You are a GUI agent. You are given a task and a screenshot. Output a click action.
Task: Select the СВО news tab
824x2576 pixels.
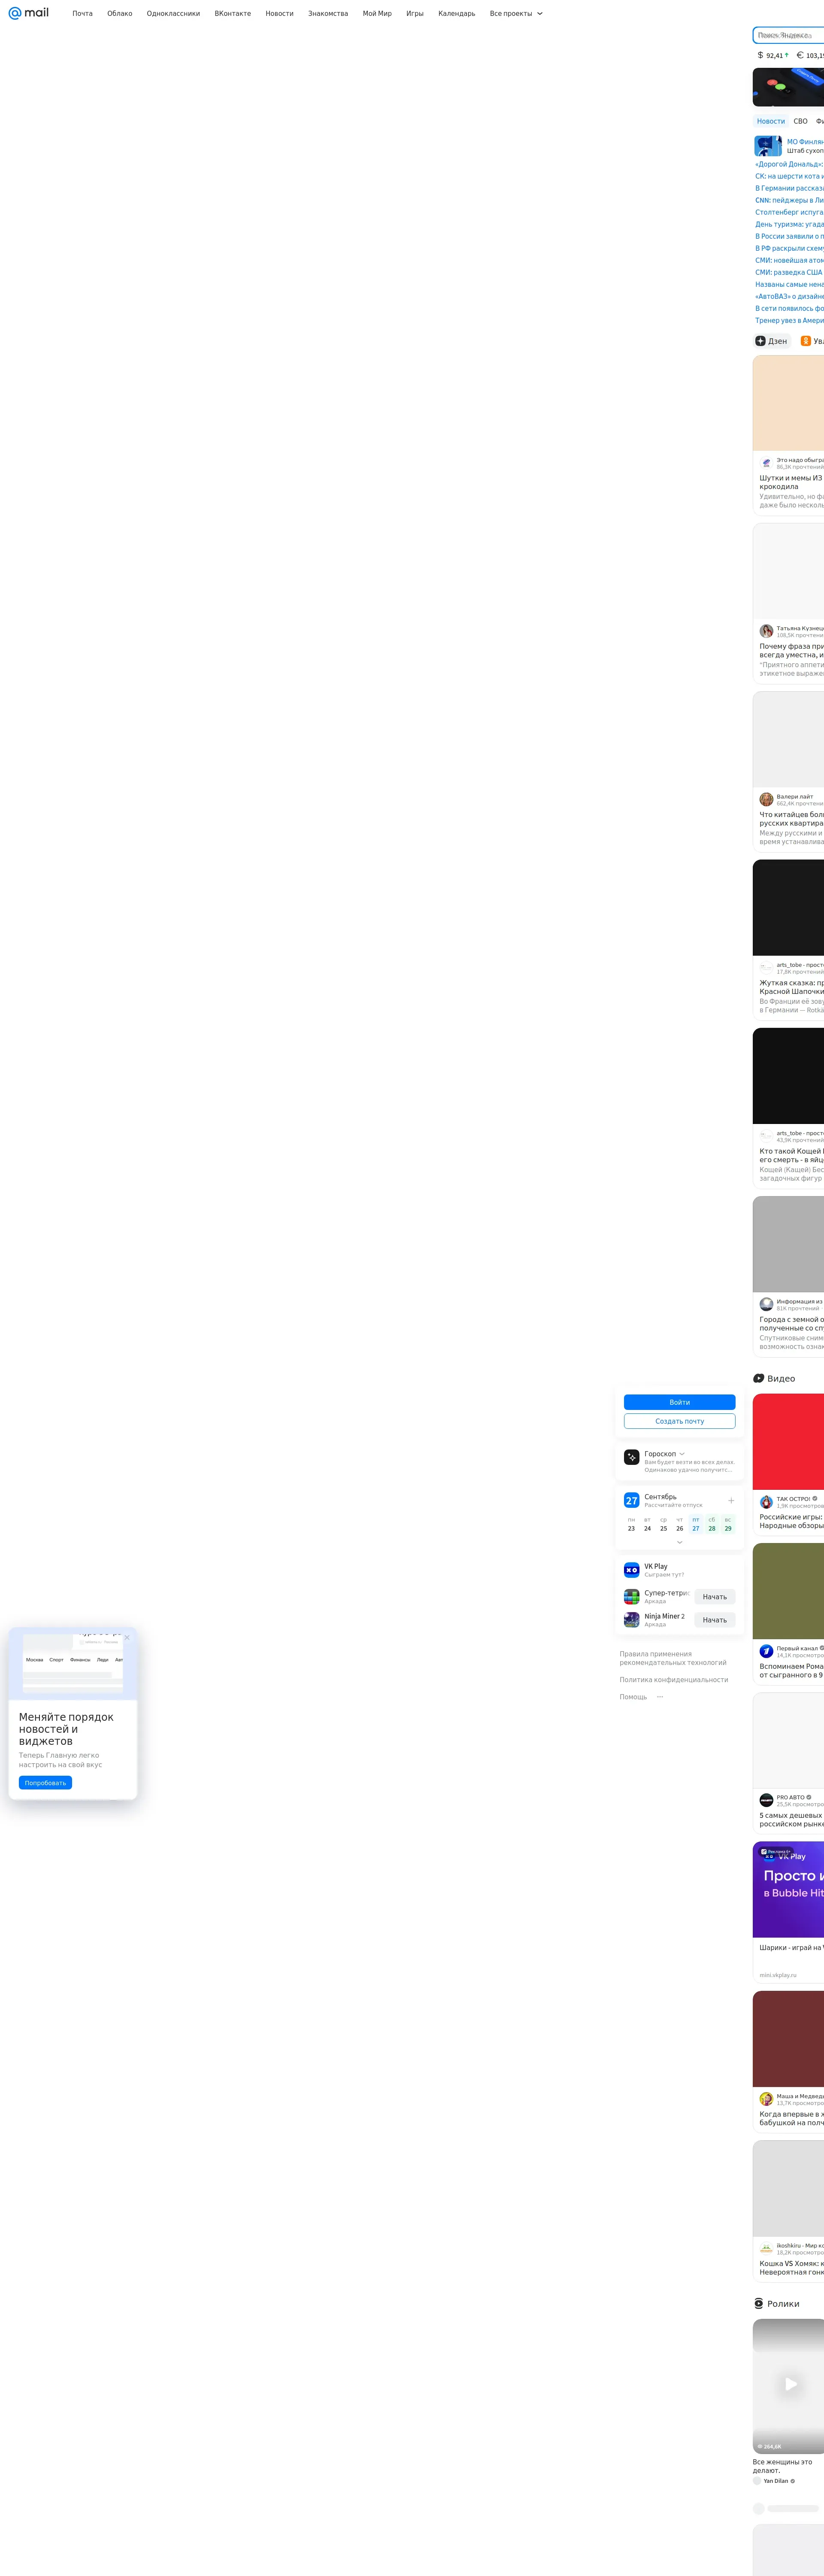pos(801,121)
